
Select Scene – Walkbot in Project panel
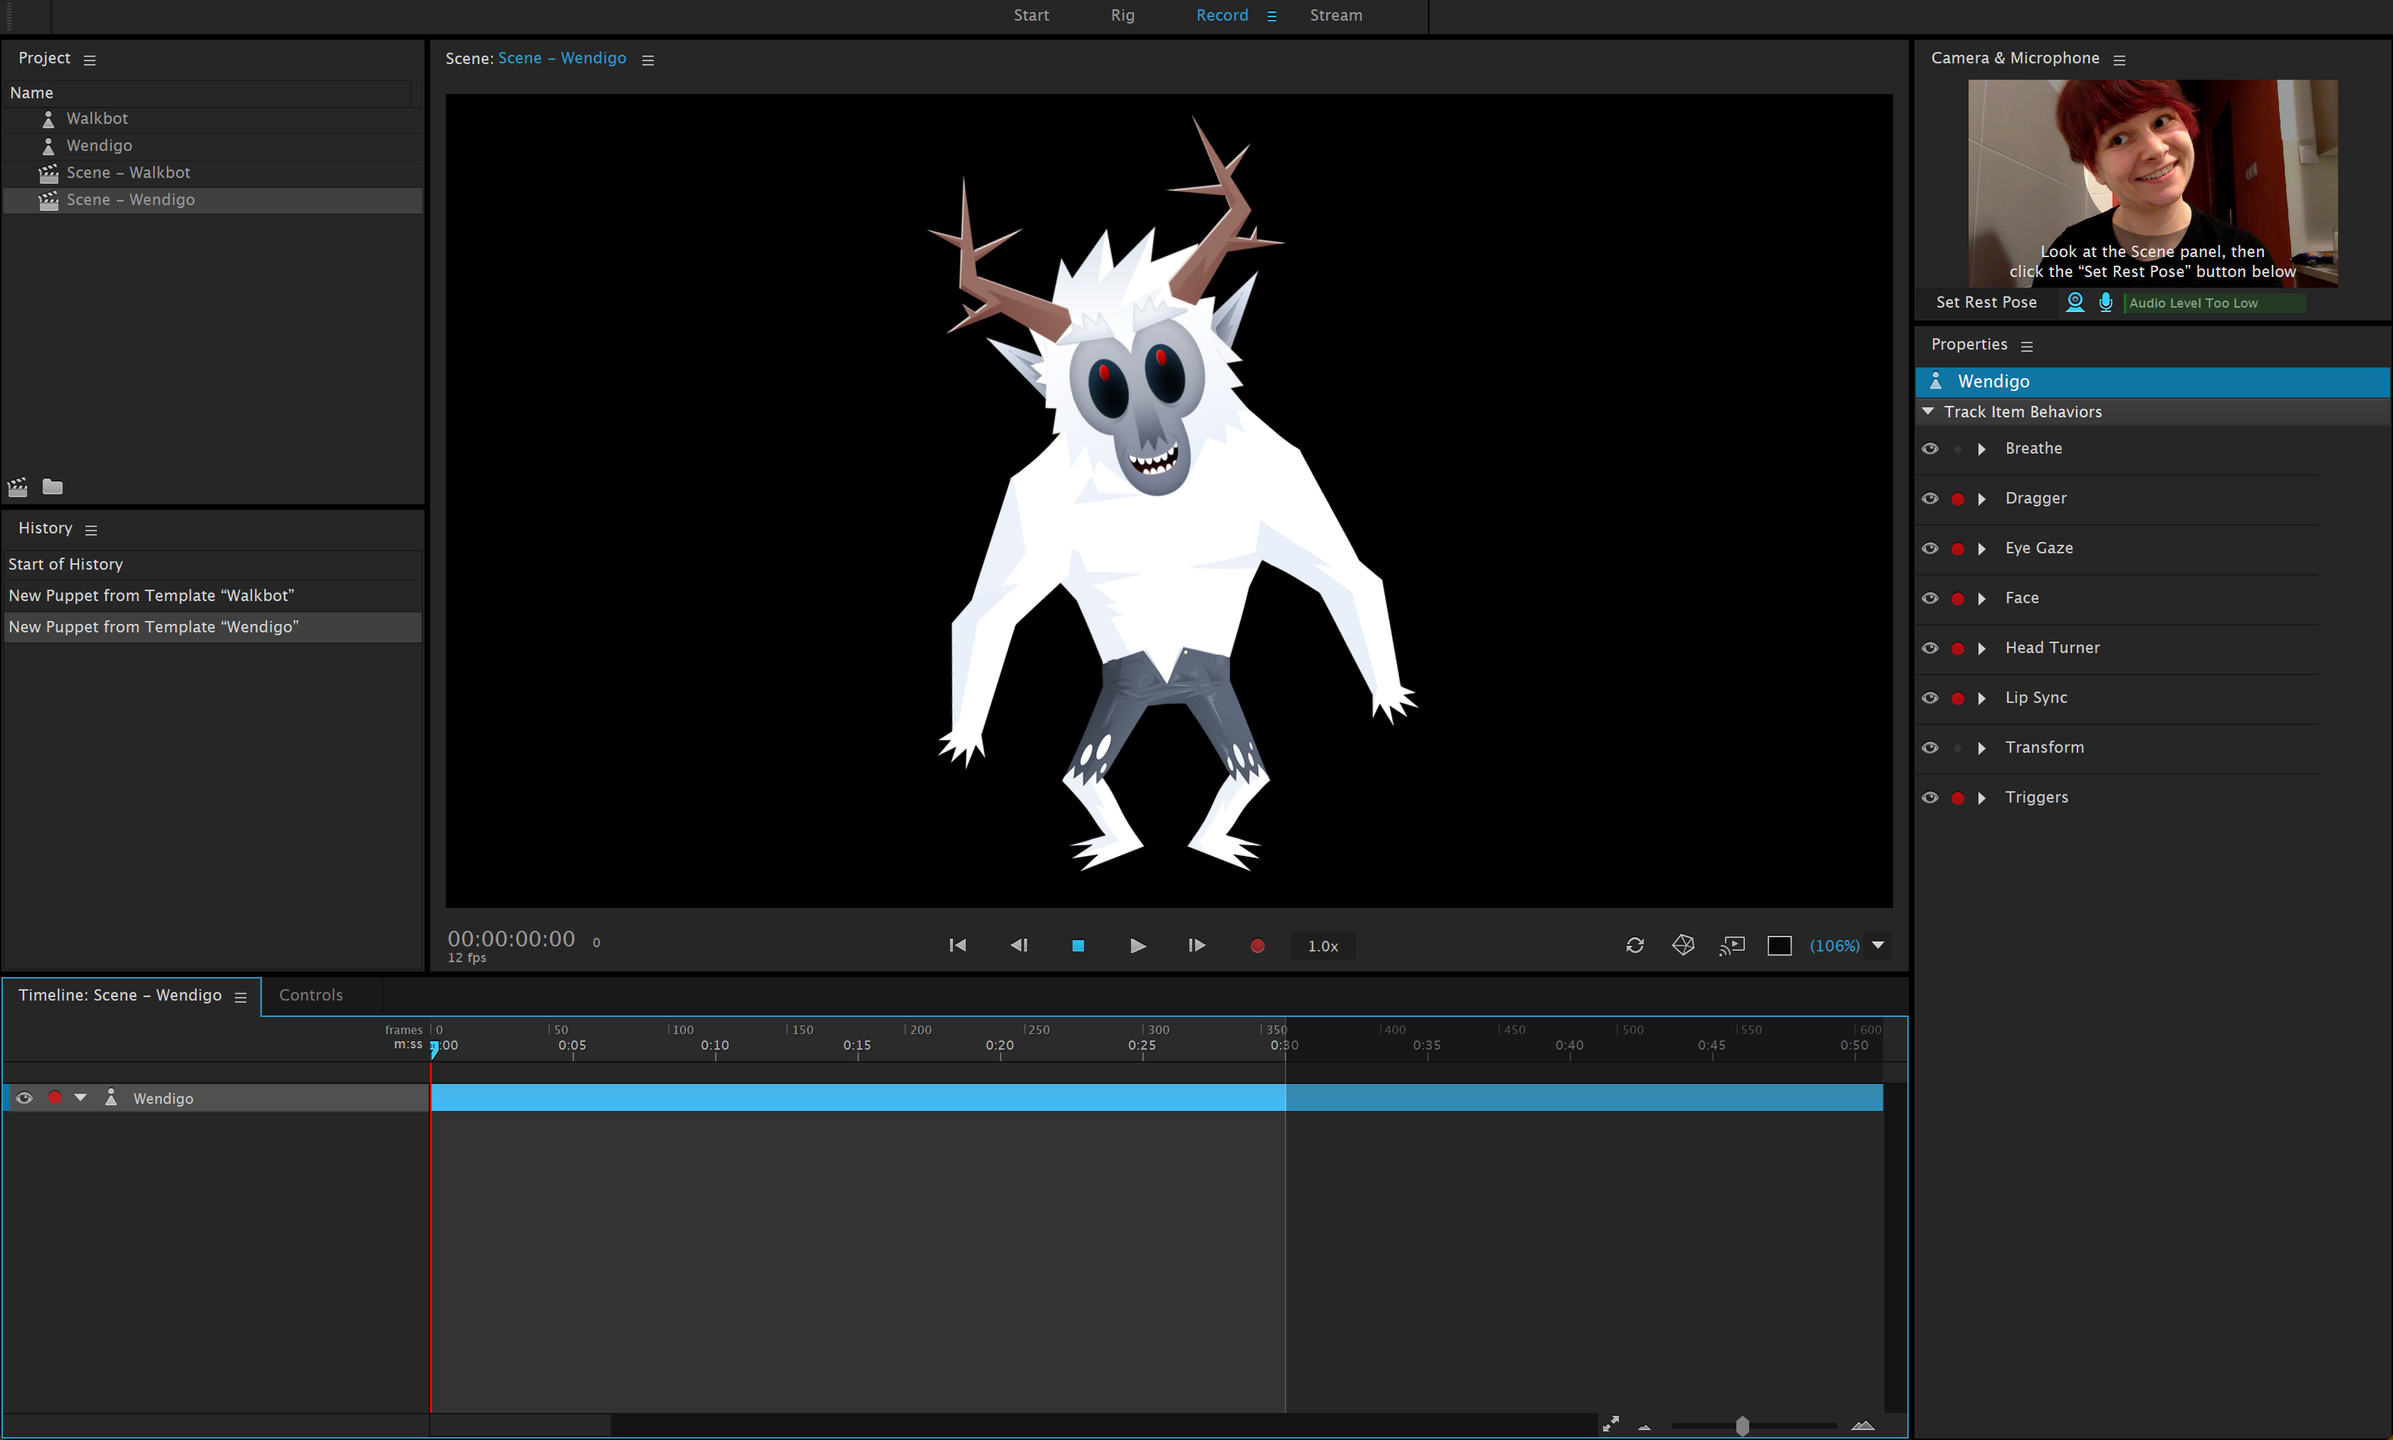click(x=128, y=172)
